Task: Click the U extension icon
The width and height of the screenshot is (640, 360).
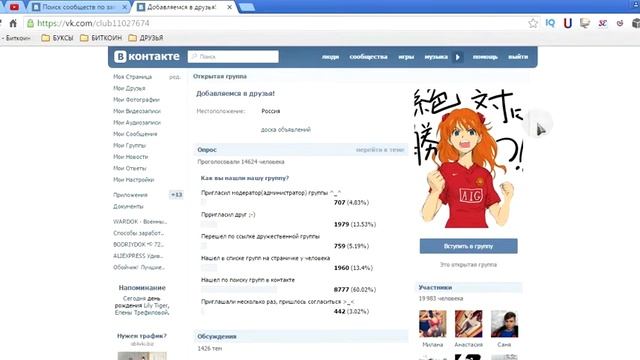Action: 568,23
